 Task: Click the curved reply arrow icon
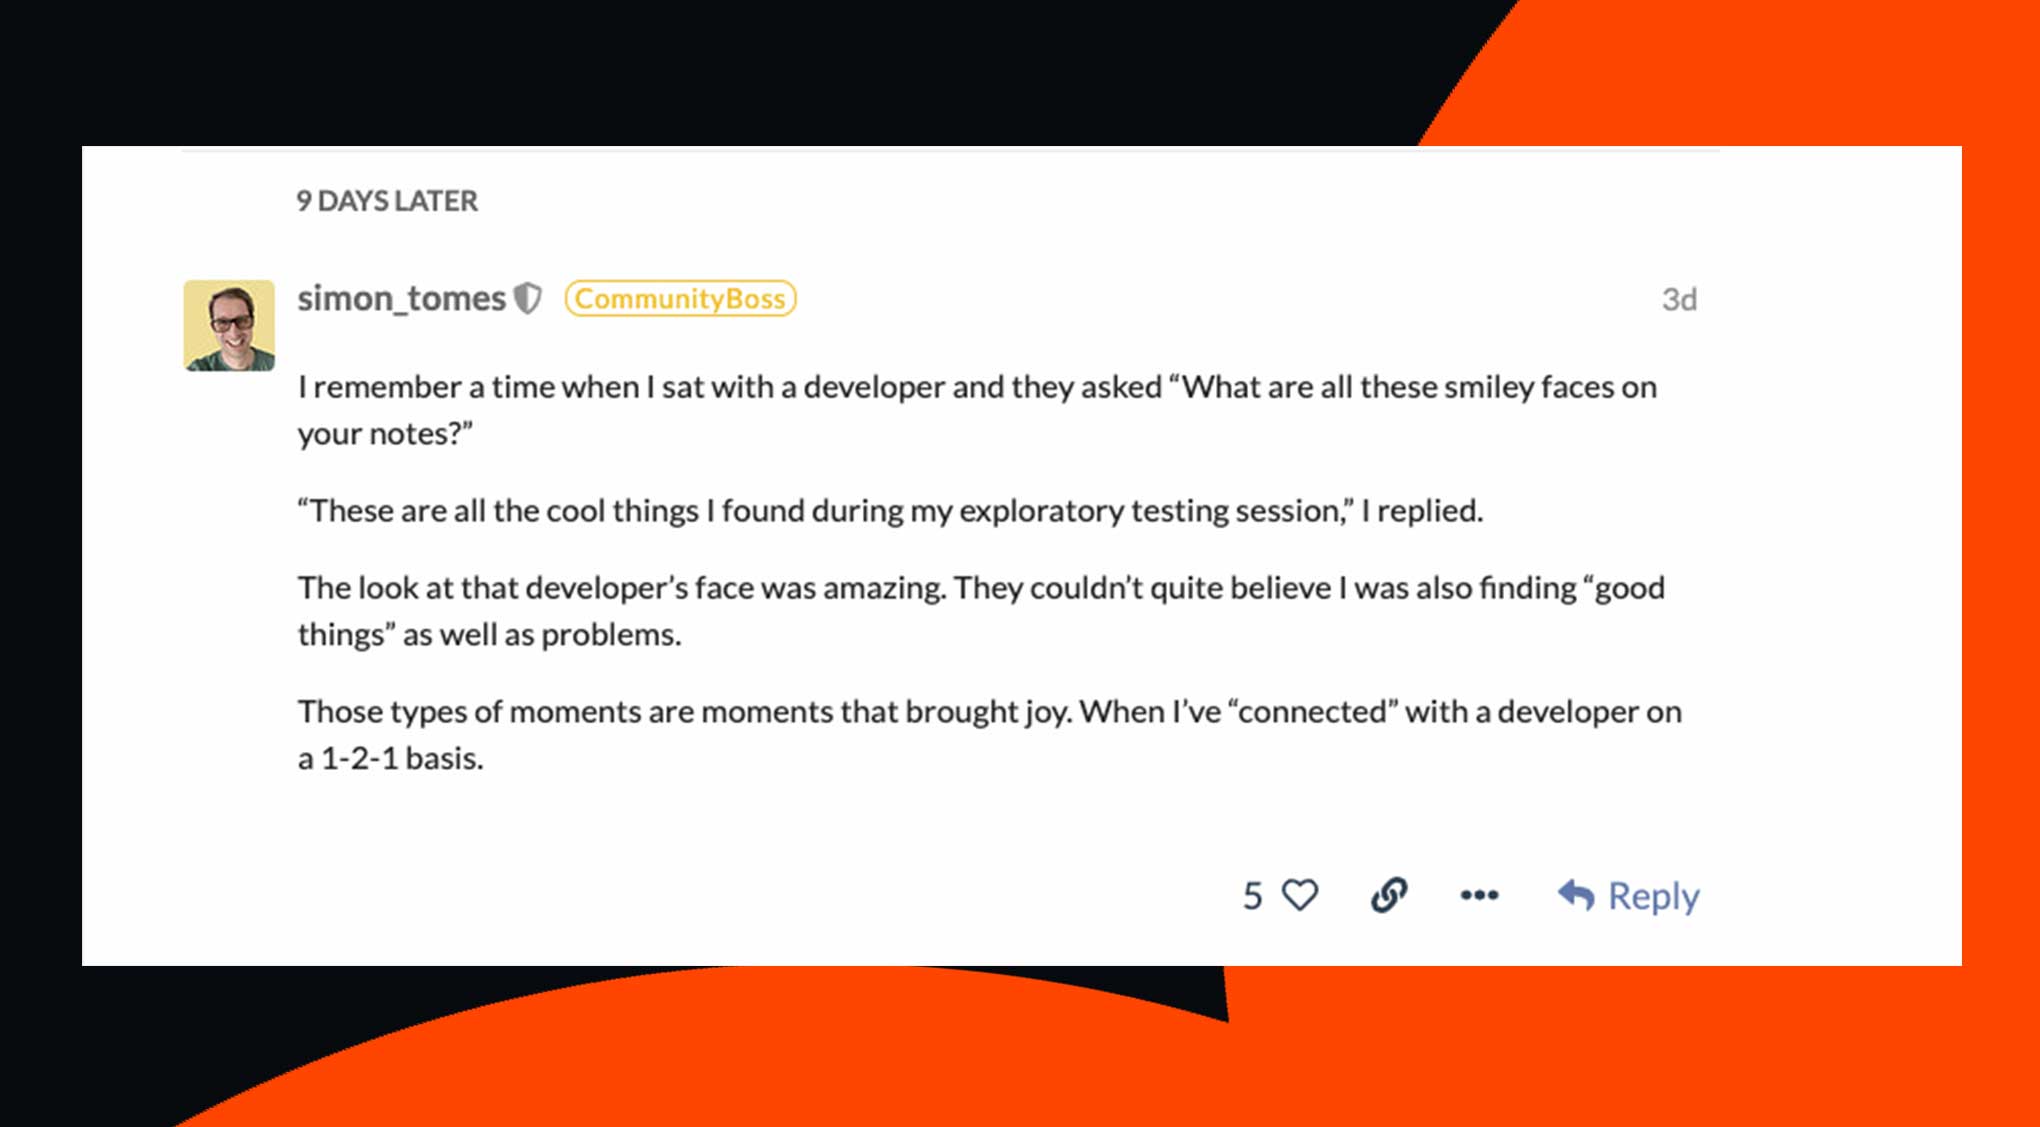(x=1576, y=895)
